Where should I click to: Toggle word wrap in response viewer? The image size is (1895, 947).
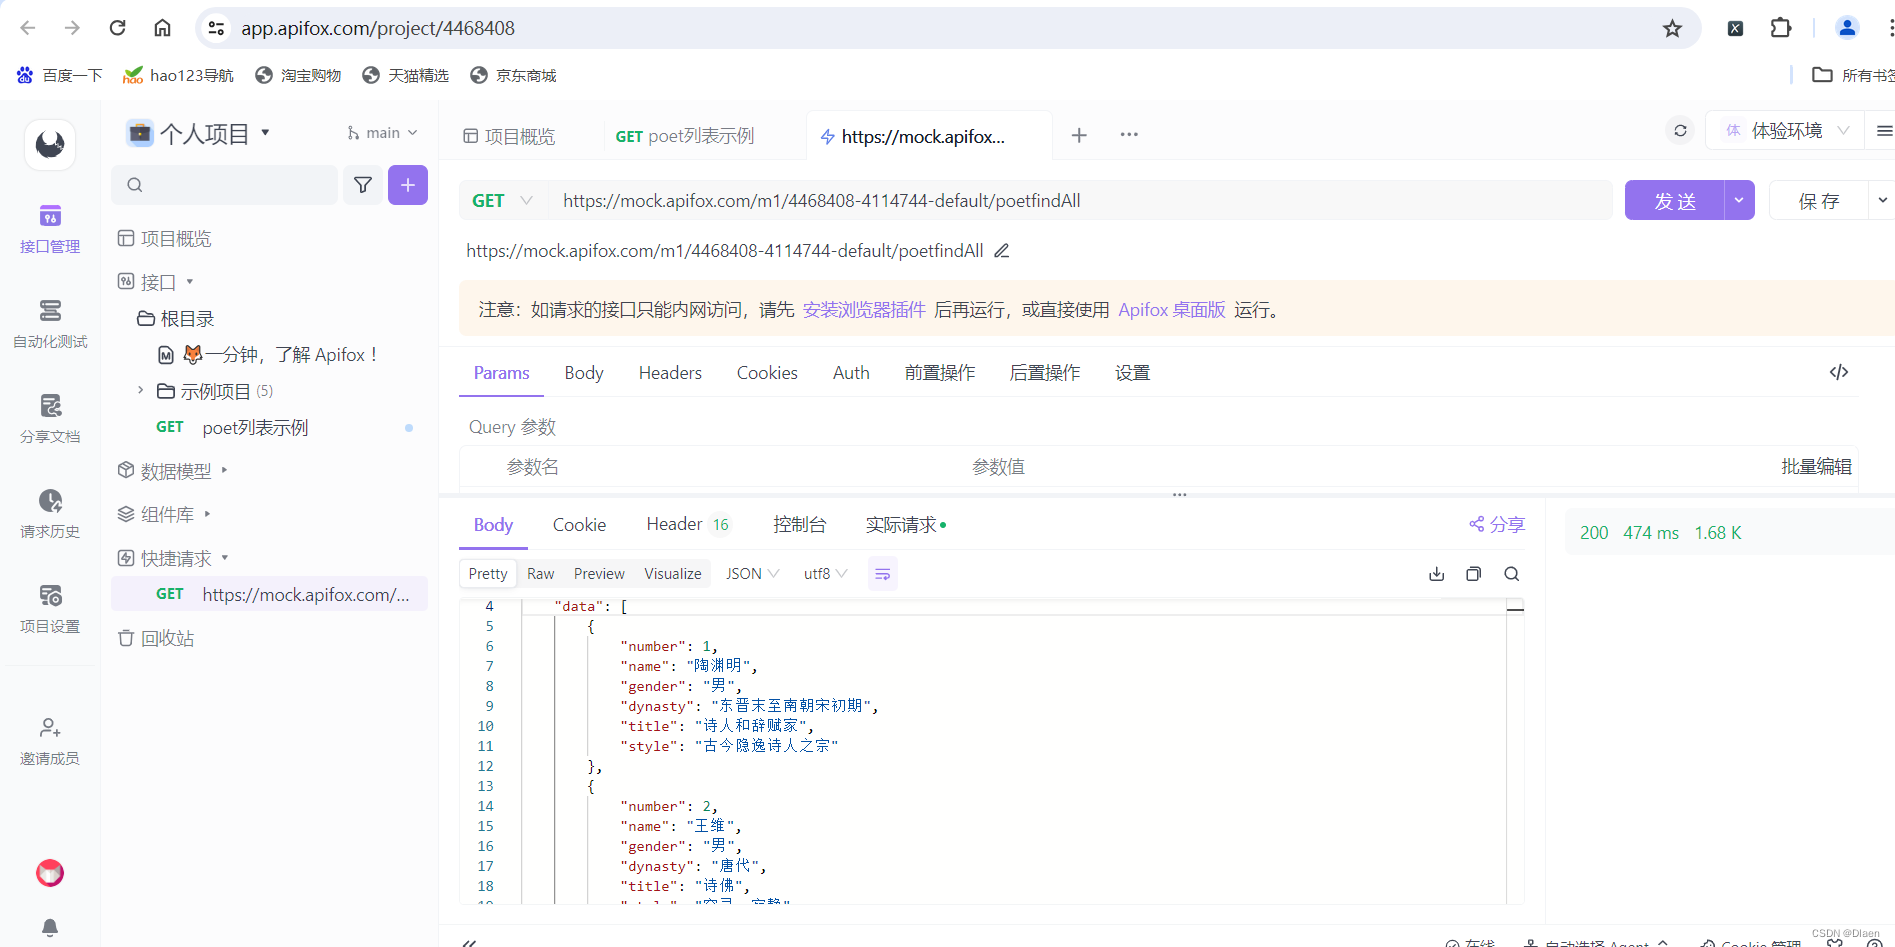click(882, 574)
